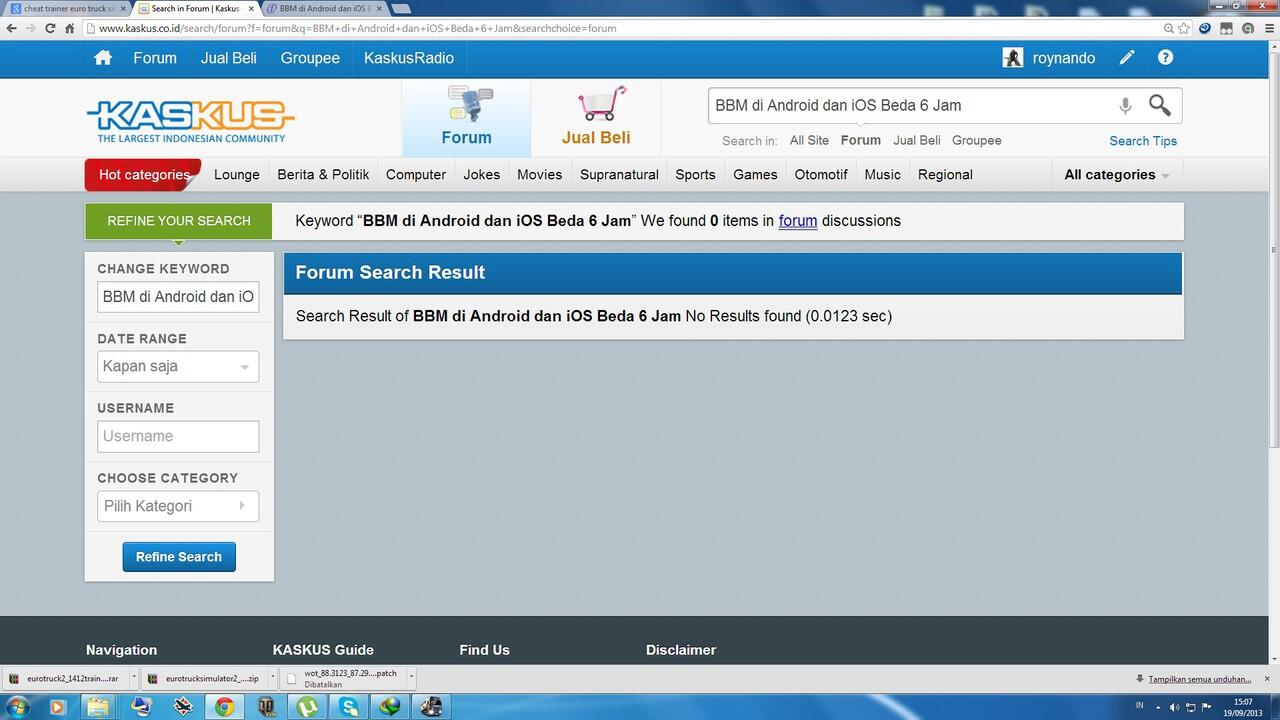Reload the page in the browser
This screenshot has width=1280, height=720.
pos(50,28)
